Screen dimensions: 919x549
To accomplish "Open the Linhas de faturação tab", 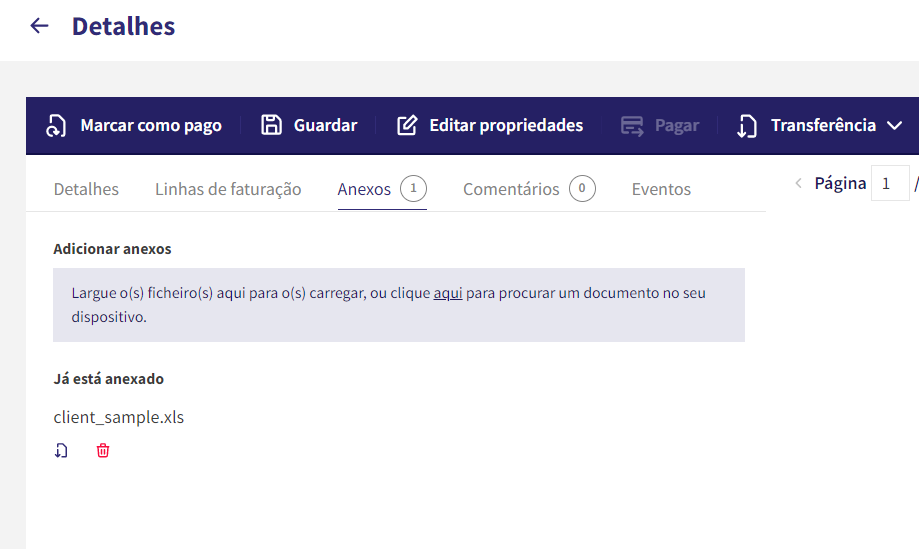I will click(228, 189).
